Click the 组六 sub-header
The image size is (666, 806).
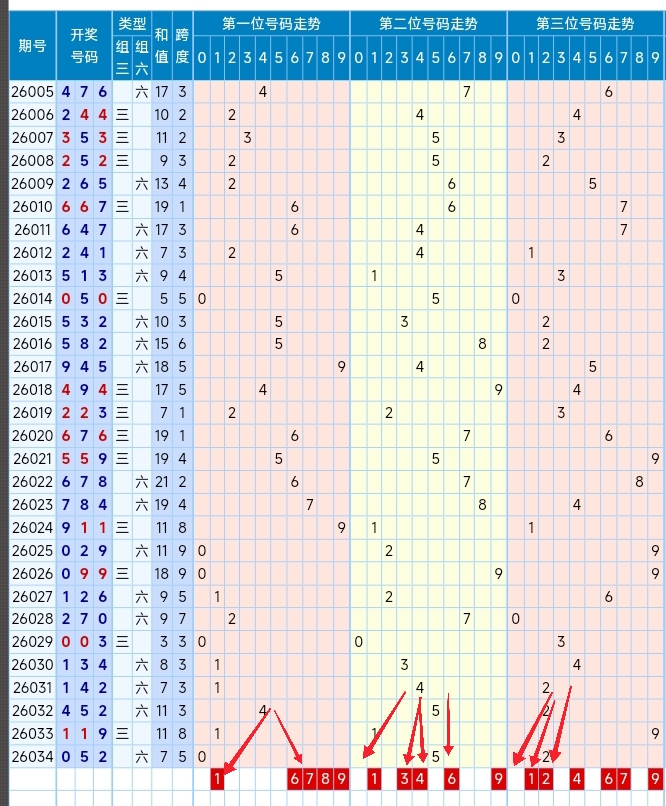pos(142,58)
